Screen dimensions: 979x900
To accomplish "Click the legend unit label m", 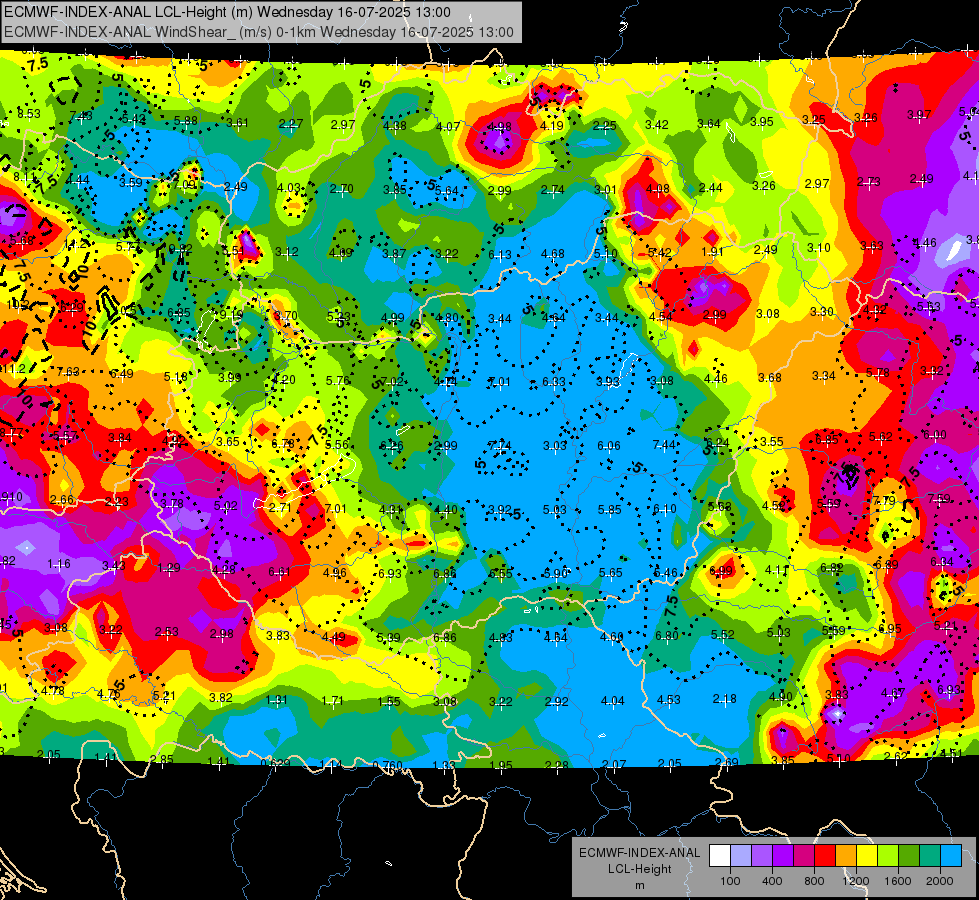I will 639,886.
